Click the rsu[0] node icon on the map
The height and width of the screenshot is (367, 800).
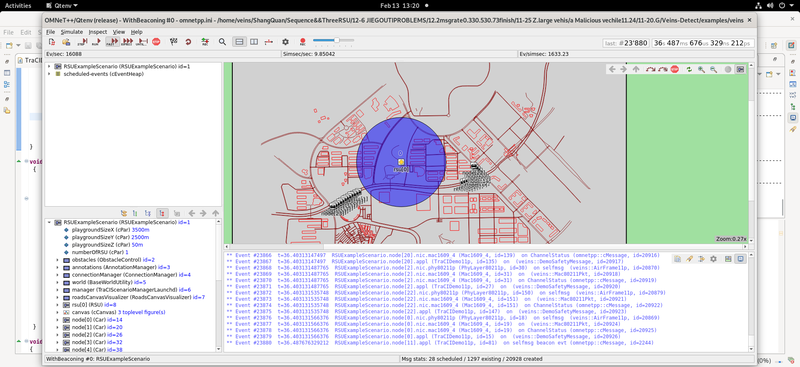point(401,162)
